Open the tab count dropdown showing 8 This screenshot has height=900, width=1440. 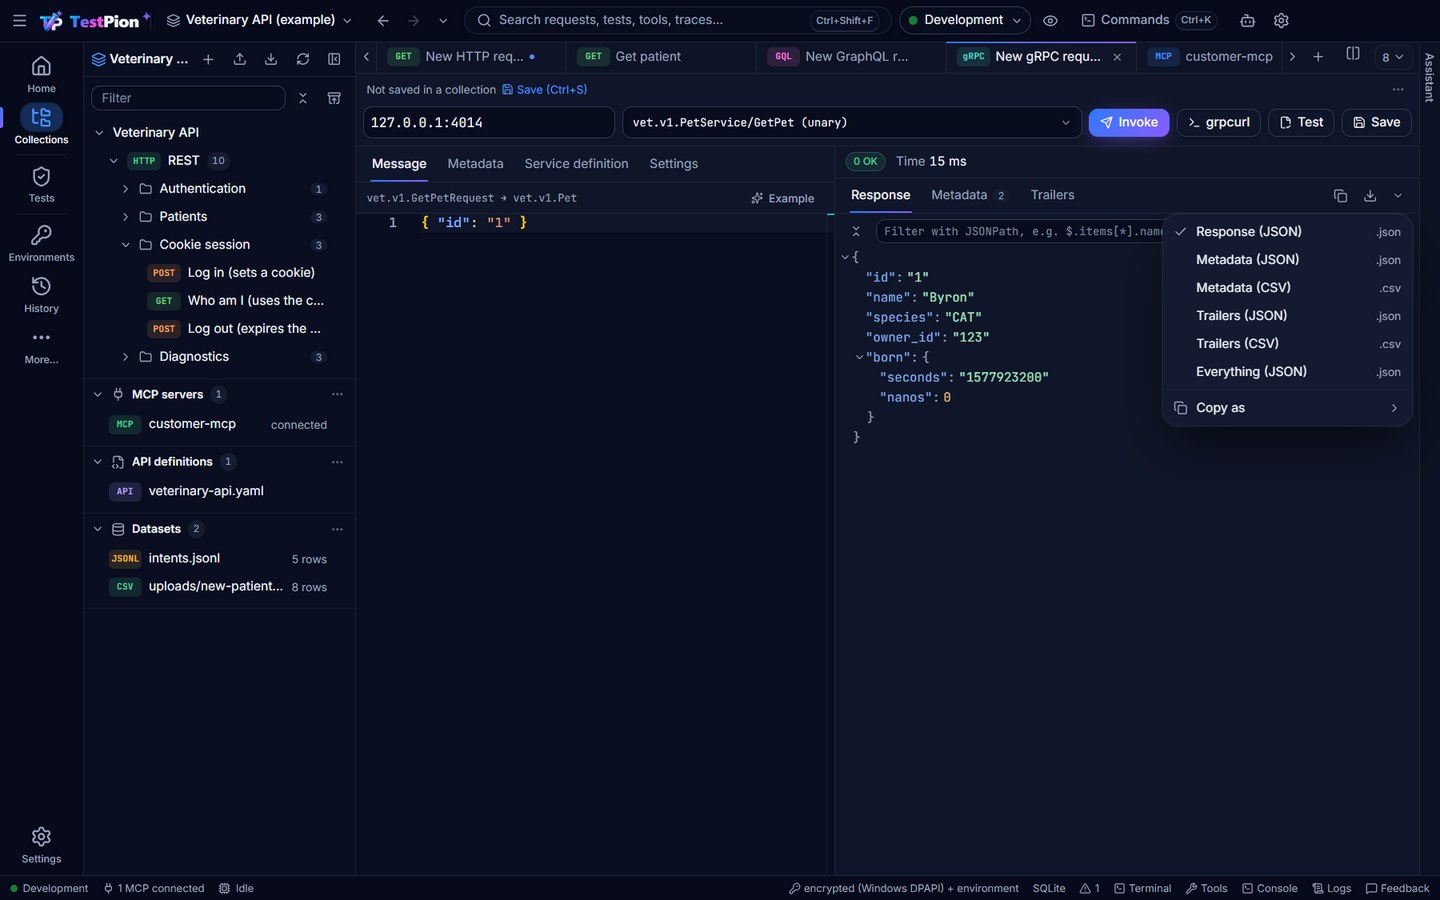(x=1392, y=57)
